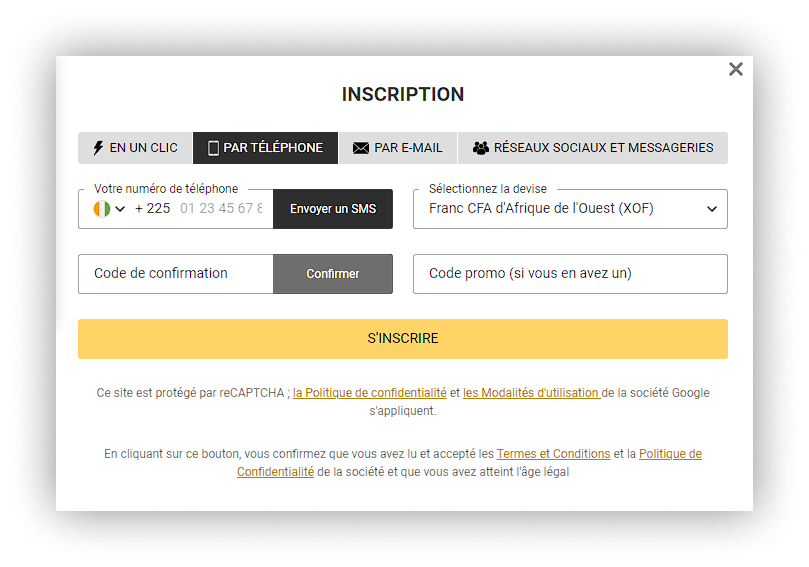Click the +225 dialing code prefix
This screenshot has height=567, width=809.
pyautogui.click(x=153, y=209)
